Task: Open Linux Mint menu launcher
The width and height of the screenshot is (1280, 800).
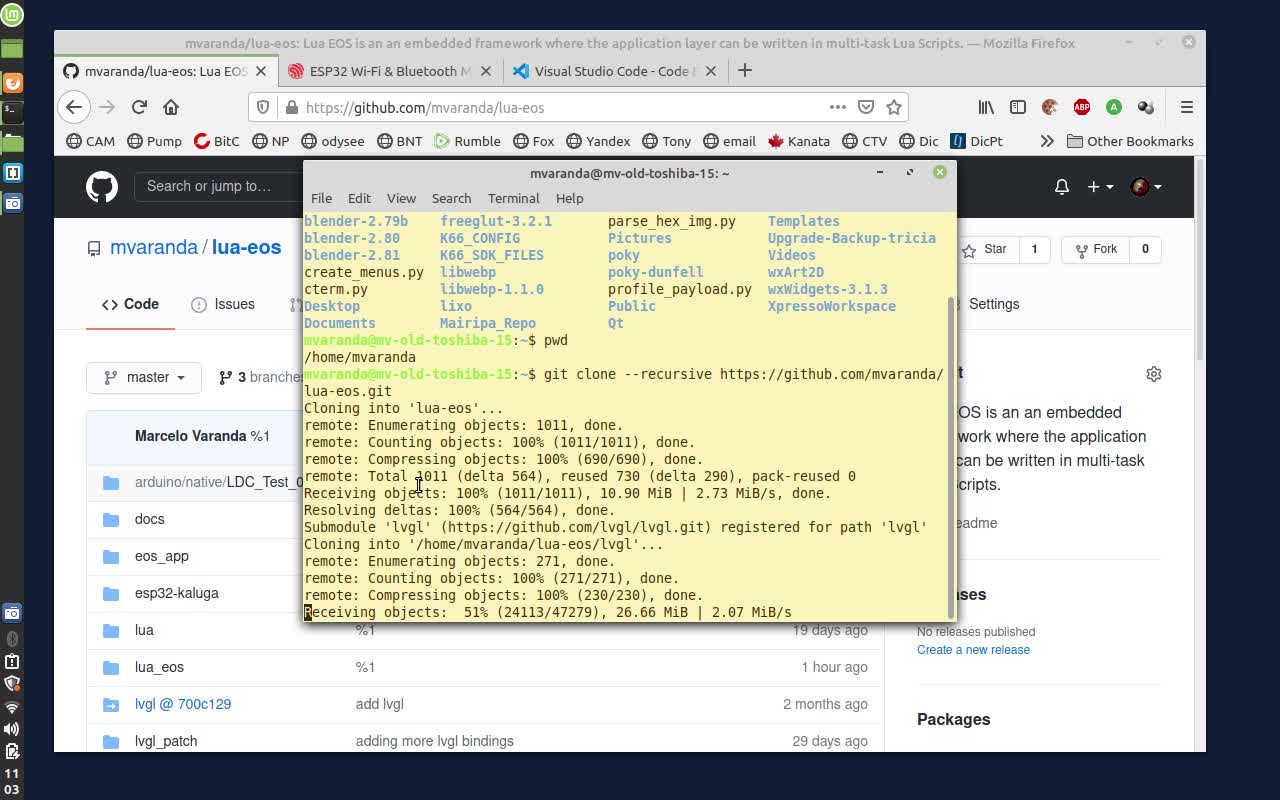Action: coord(12,14)
